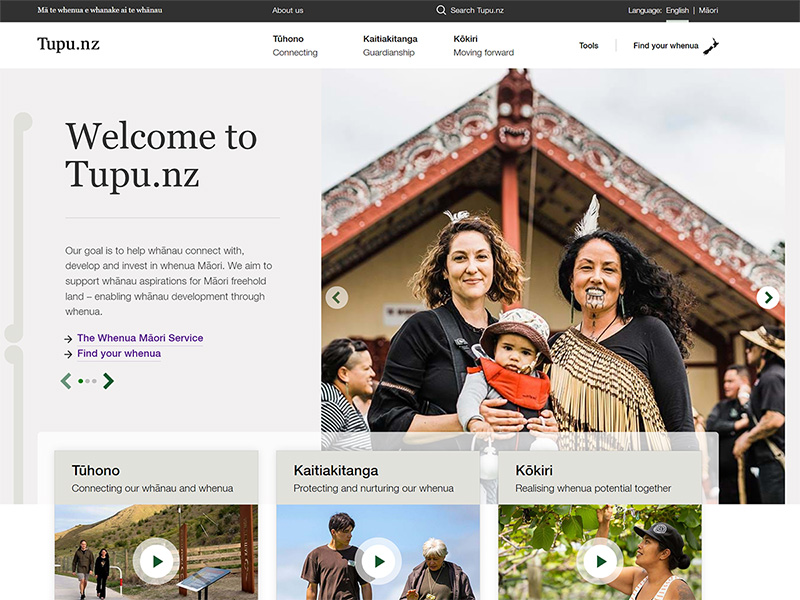The height and width of the screenshot is (600, 800).
Task: Select the first carousel dot indicator
Action: (x=81, y=381)
